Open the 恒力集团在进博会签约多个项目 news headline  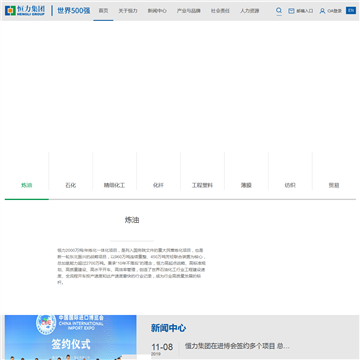(237, 346)
